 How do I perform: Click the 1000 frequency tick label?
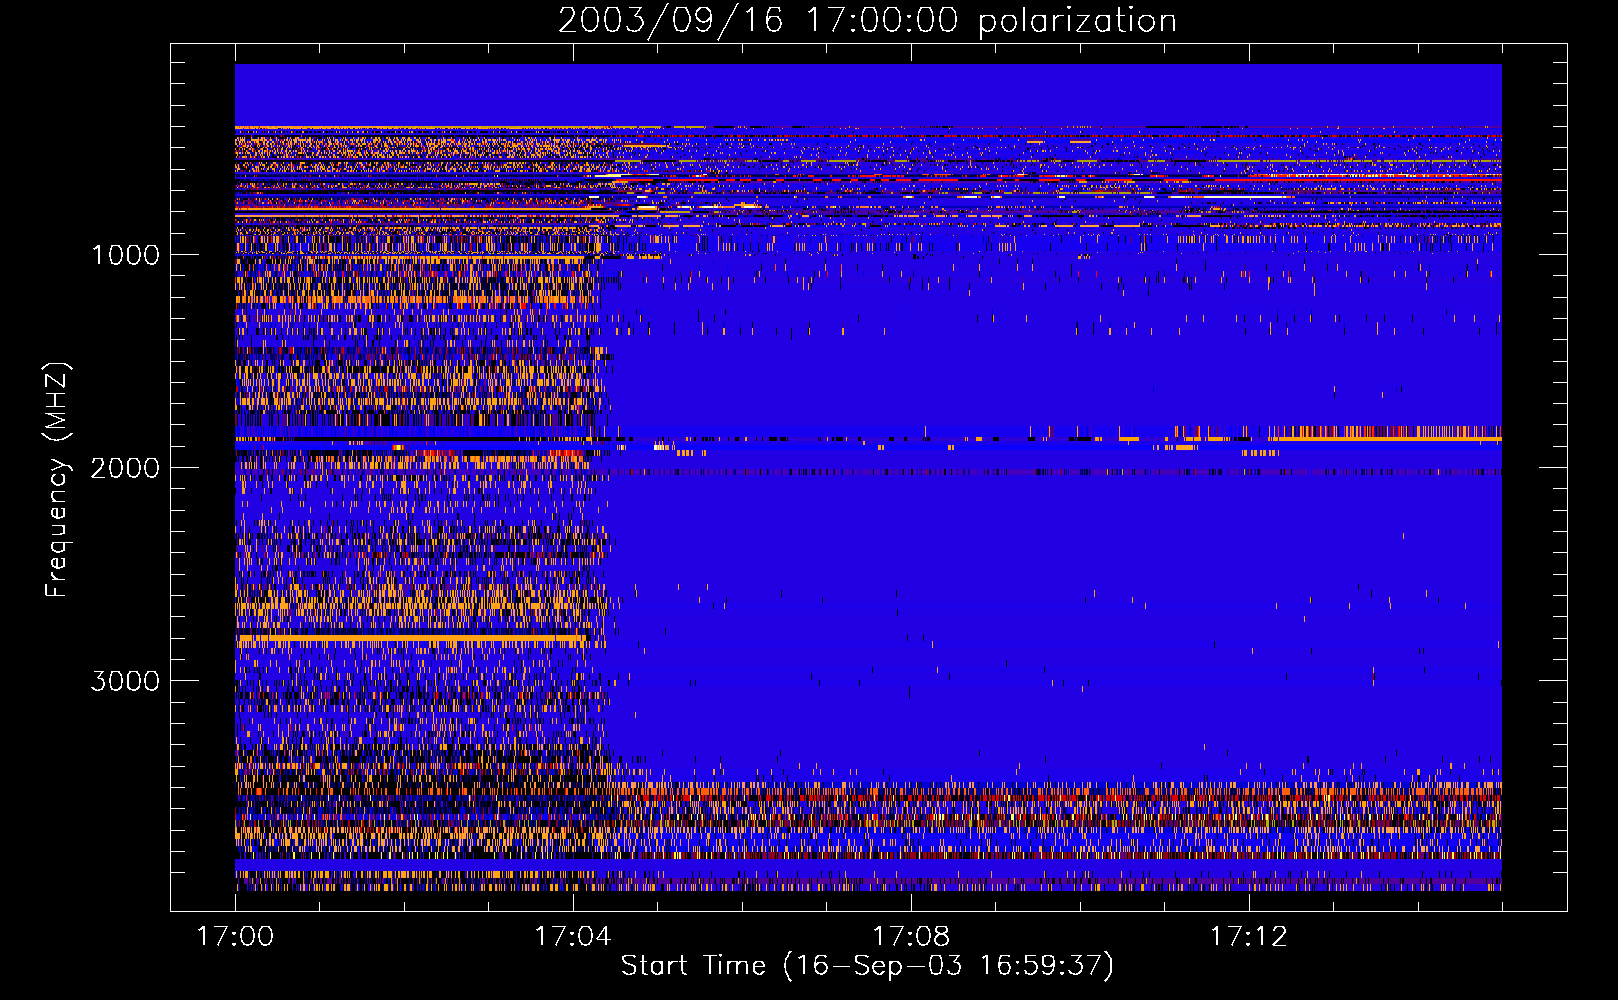tap(125, 255)
